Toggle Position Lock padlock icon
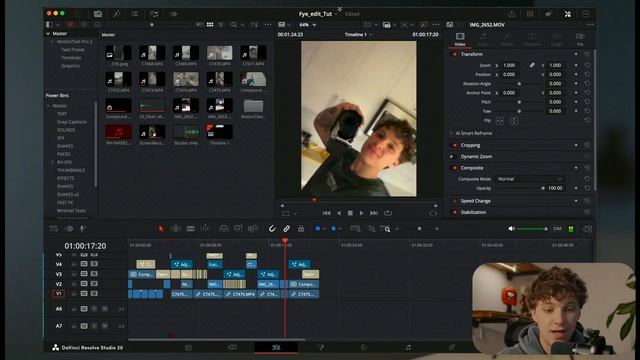Image resolution: width=640 pixels, height=360 pixels. pyautogui.click(x=301, y=229)
